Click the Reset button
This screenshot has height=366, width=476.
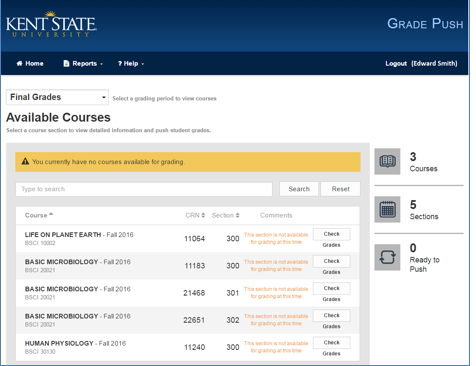340,189
